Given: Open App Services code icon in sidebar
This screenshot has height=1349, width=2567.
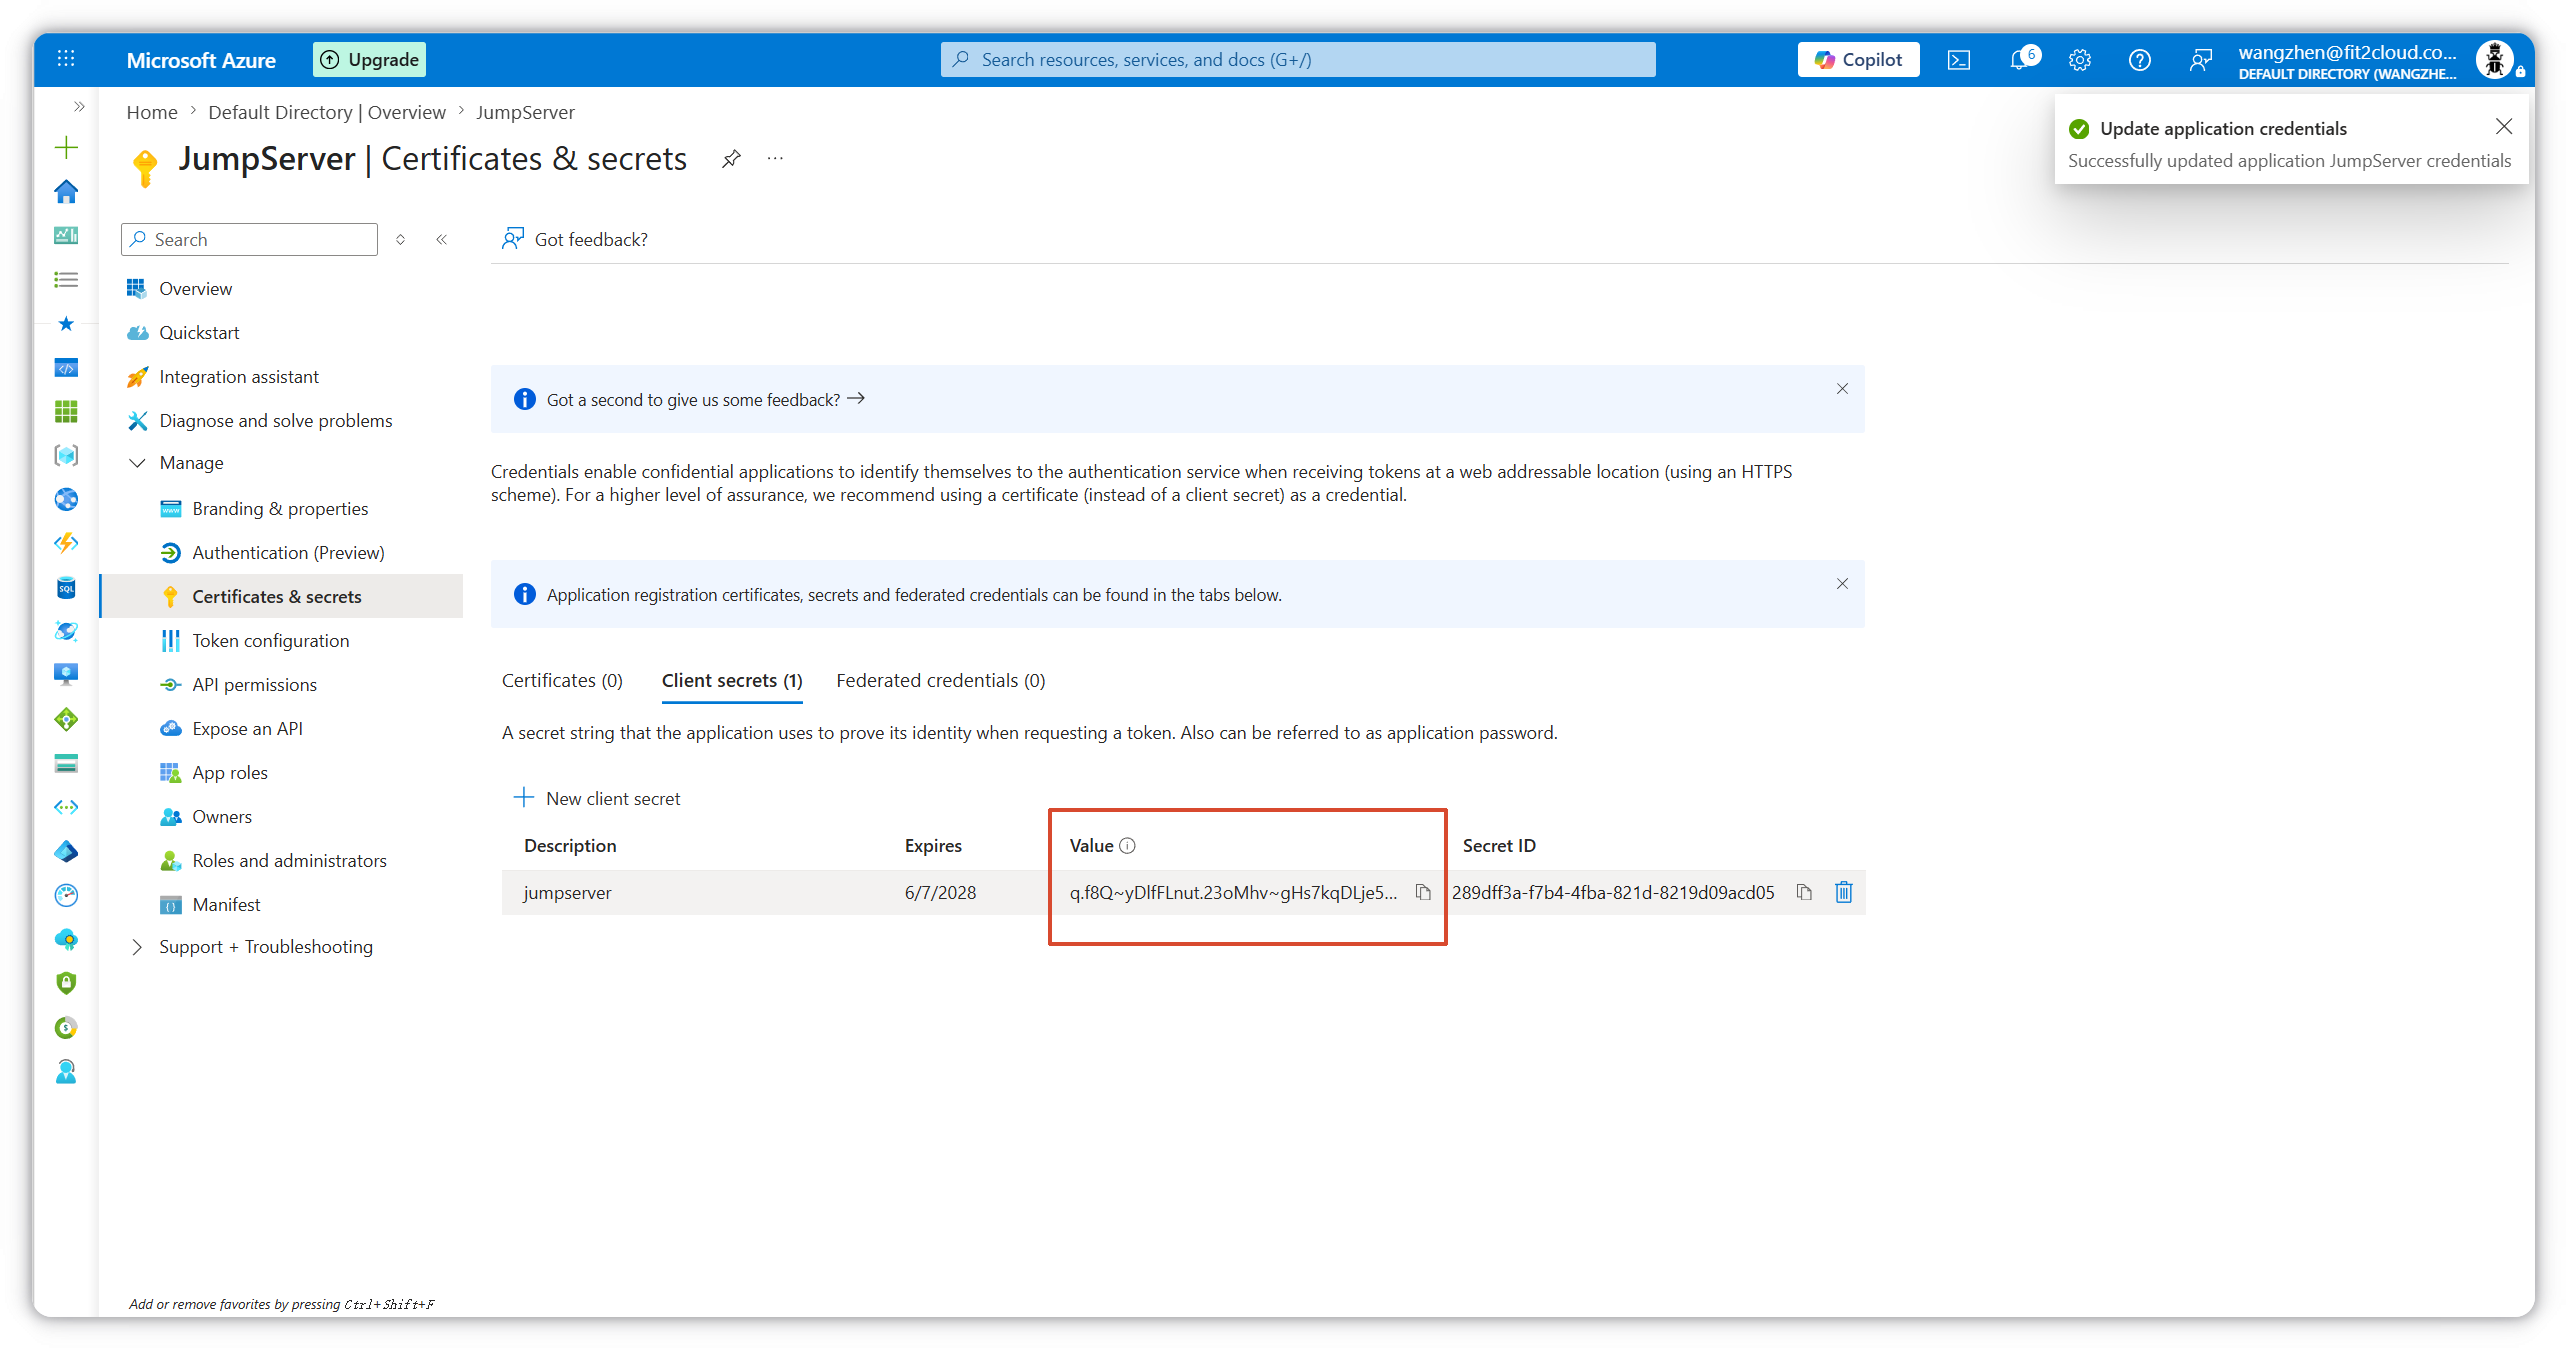Looking at the screenshot, I should 66,368.
